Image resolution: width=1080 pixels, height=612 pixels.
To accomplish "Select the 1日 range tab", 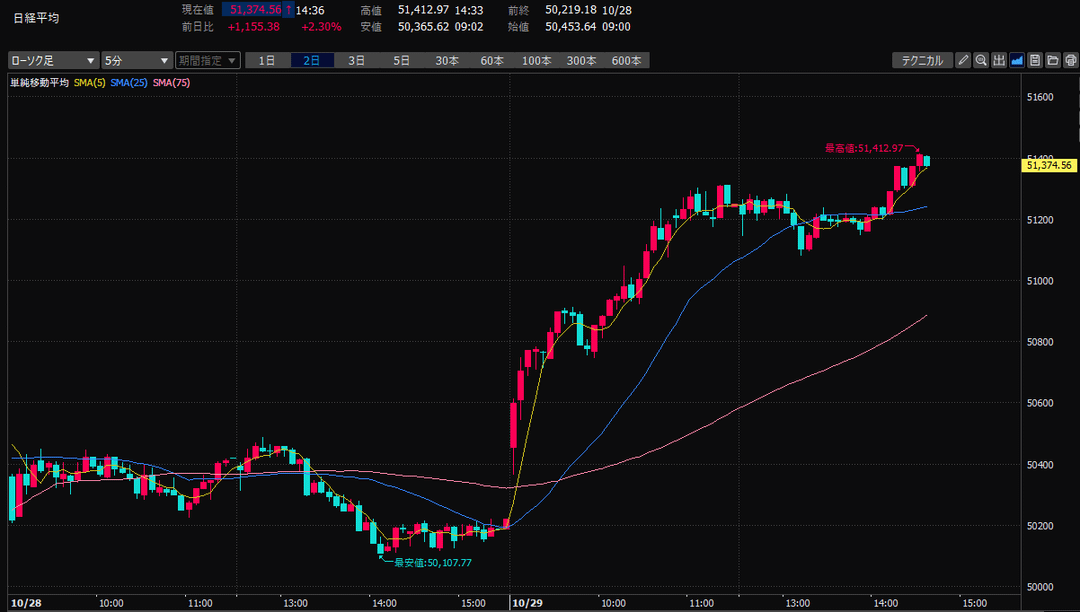I will [267, 60].
